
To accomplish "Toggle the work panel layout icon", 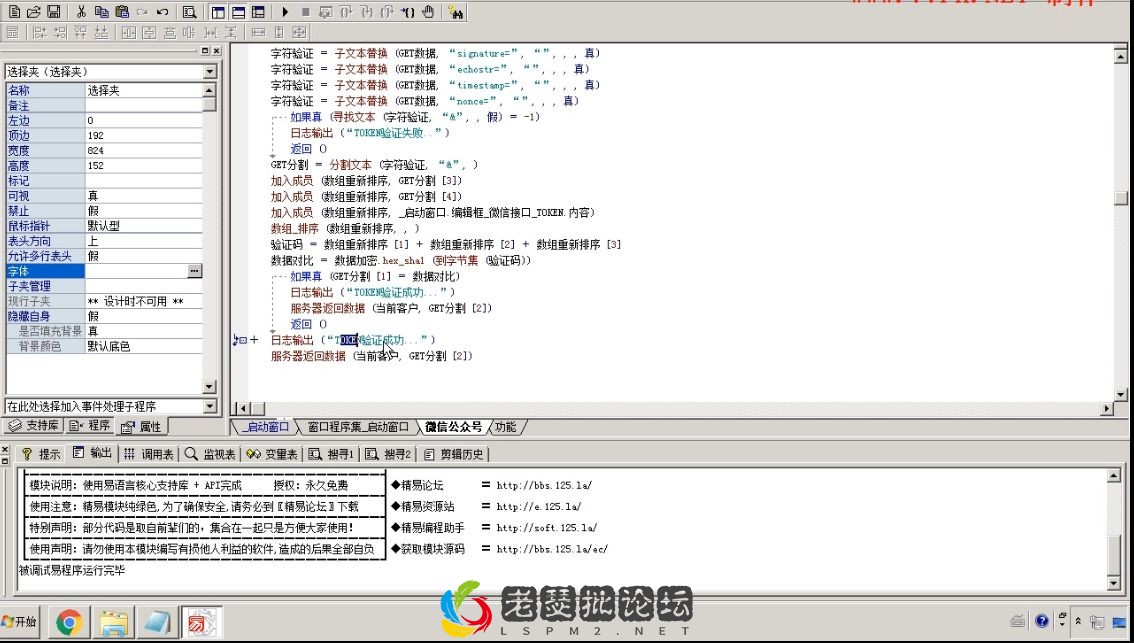I will (x=218, y=12).
